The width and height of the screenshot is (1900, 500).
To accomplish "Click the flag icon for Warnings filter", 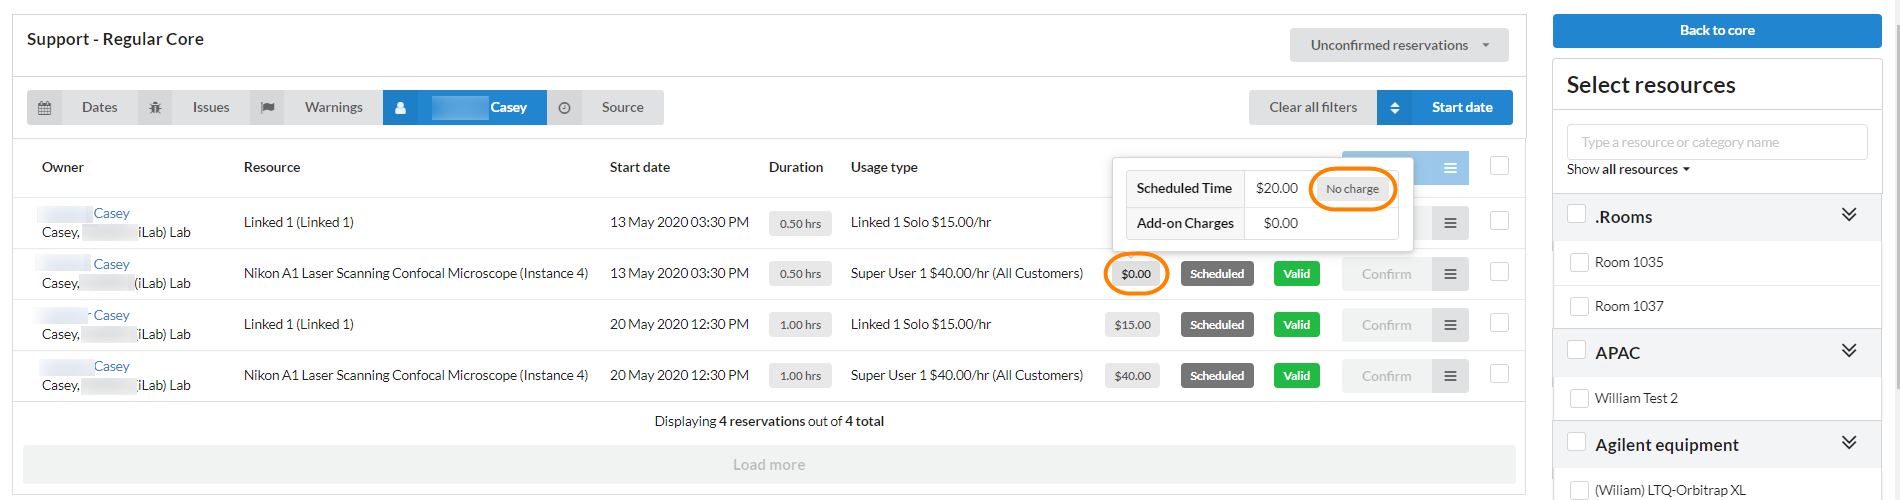I will click(x=267, y=108).
